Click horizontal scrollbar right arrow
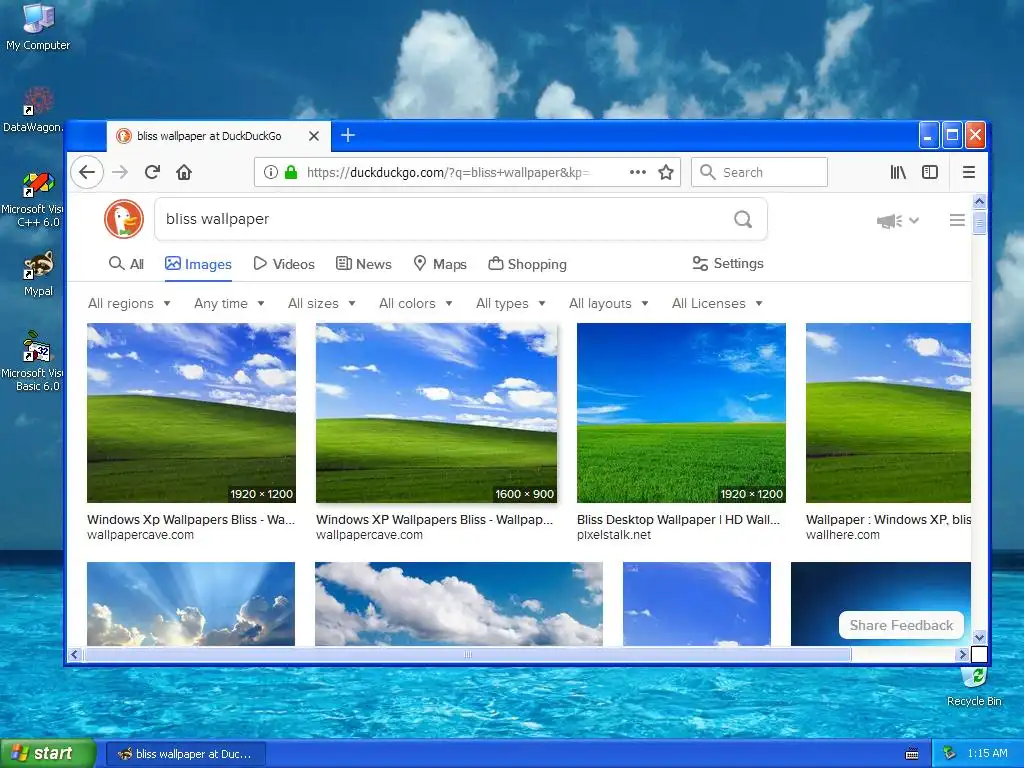 962,654
